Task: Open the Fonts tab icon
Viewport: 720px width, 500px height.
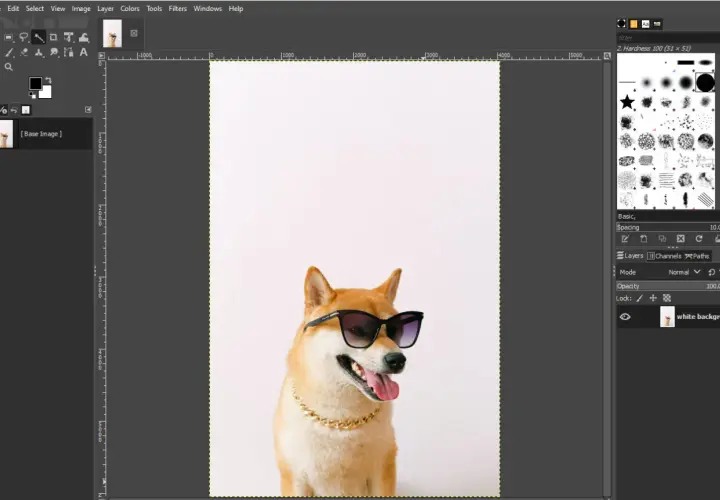Action: (646, 24)
